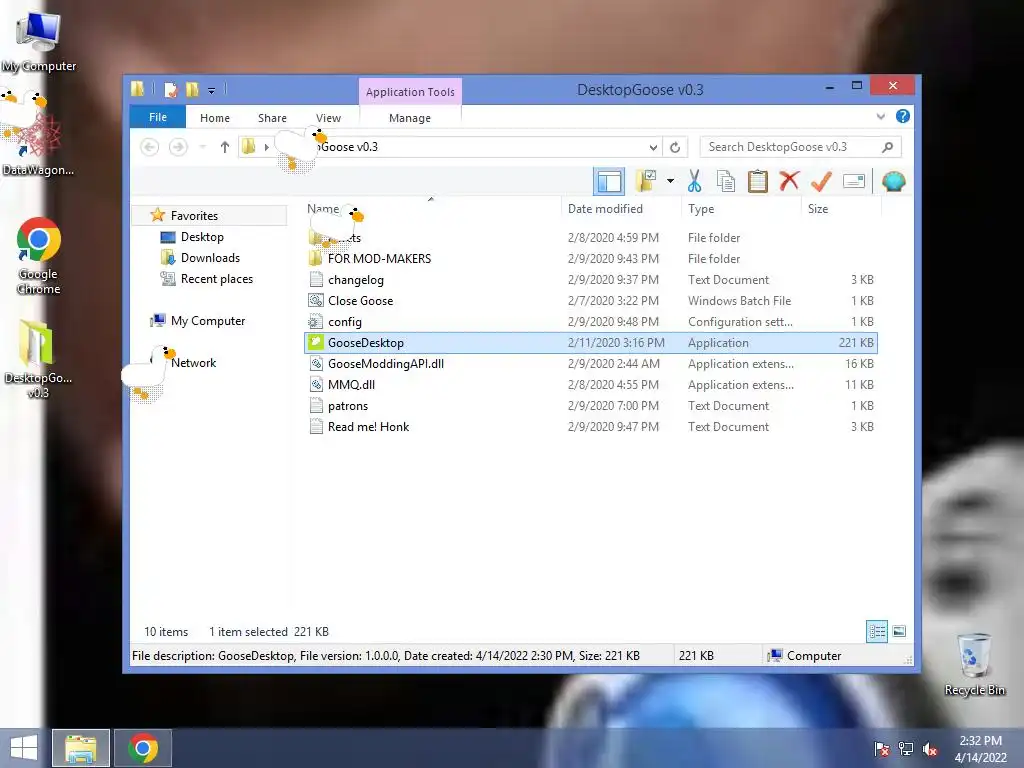Sort by the Date modified column
The image size is (1024, 768).
tap(605, 209)
